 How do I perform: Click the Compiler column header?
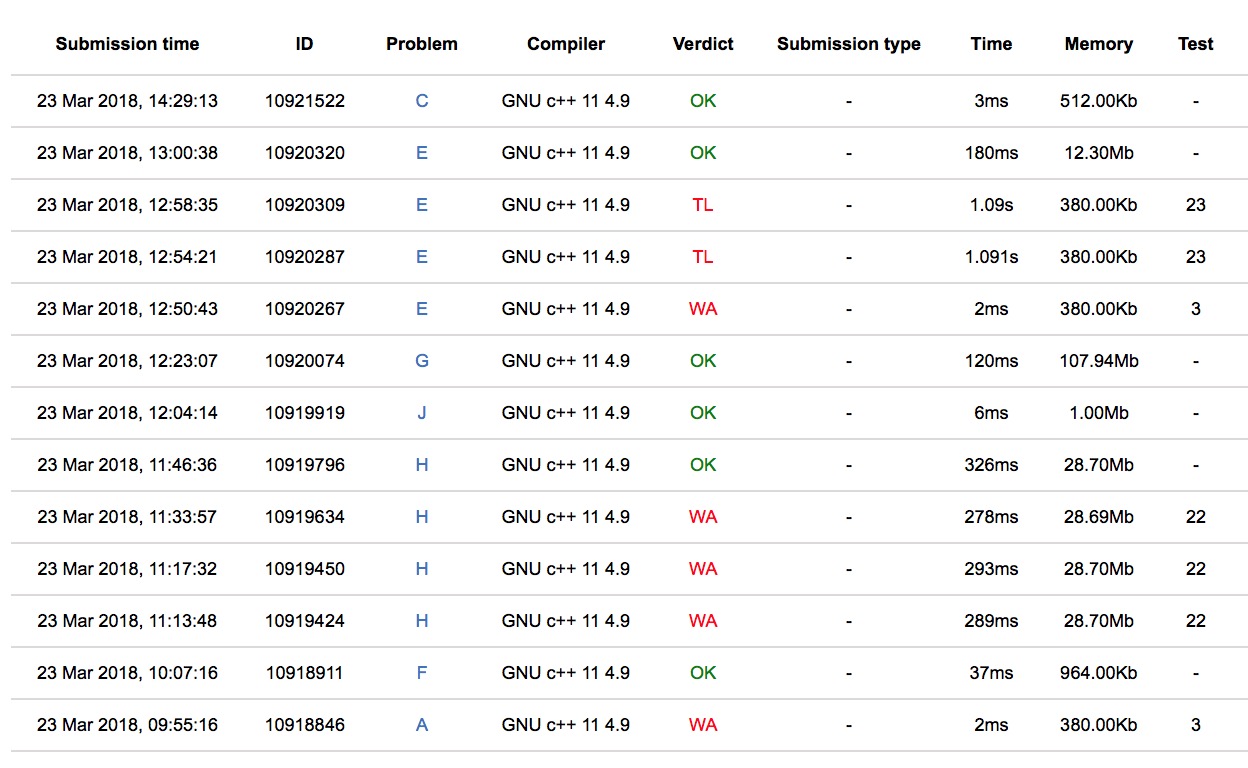(x=566, y=44)
